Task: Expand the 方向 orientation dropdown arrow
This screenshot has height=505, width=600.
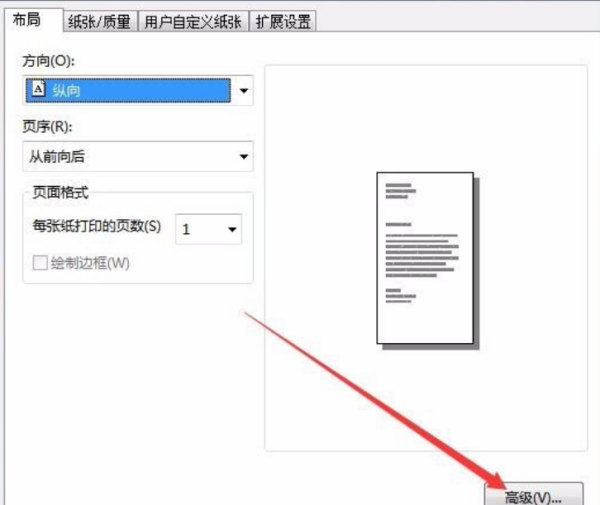Action: [243, 91]
